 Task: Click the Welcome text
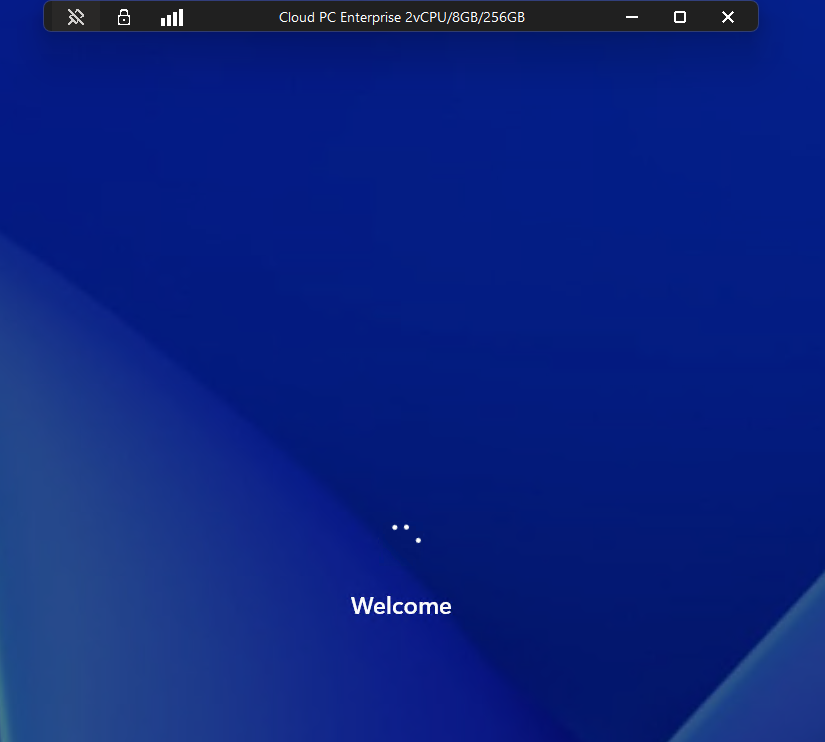pyautogui.click(x=401, y=606)
